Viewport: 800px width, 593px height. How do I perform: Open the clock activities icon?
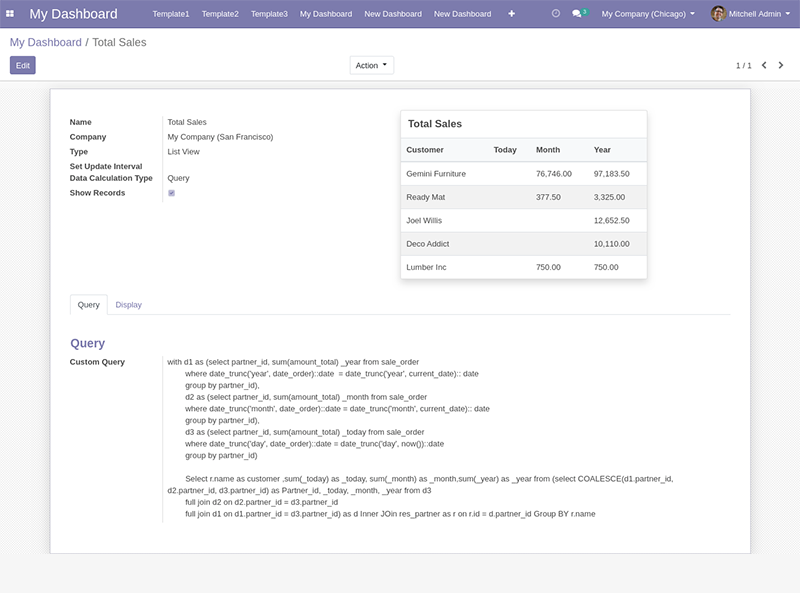556,14
